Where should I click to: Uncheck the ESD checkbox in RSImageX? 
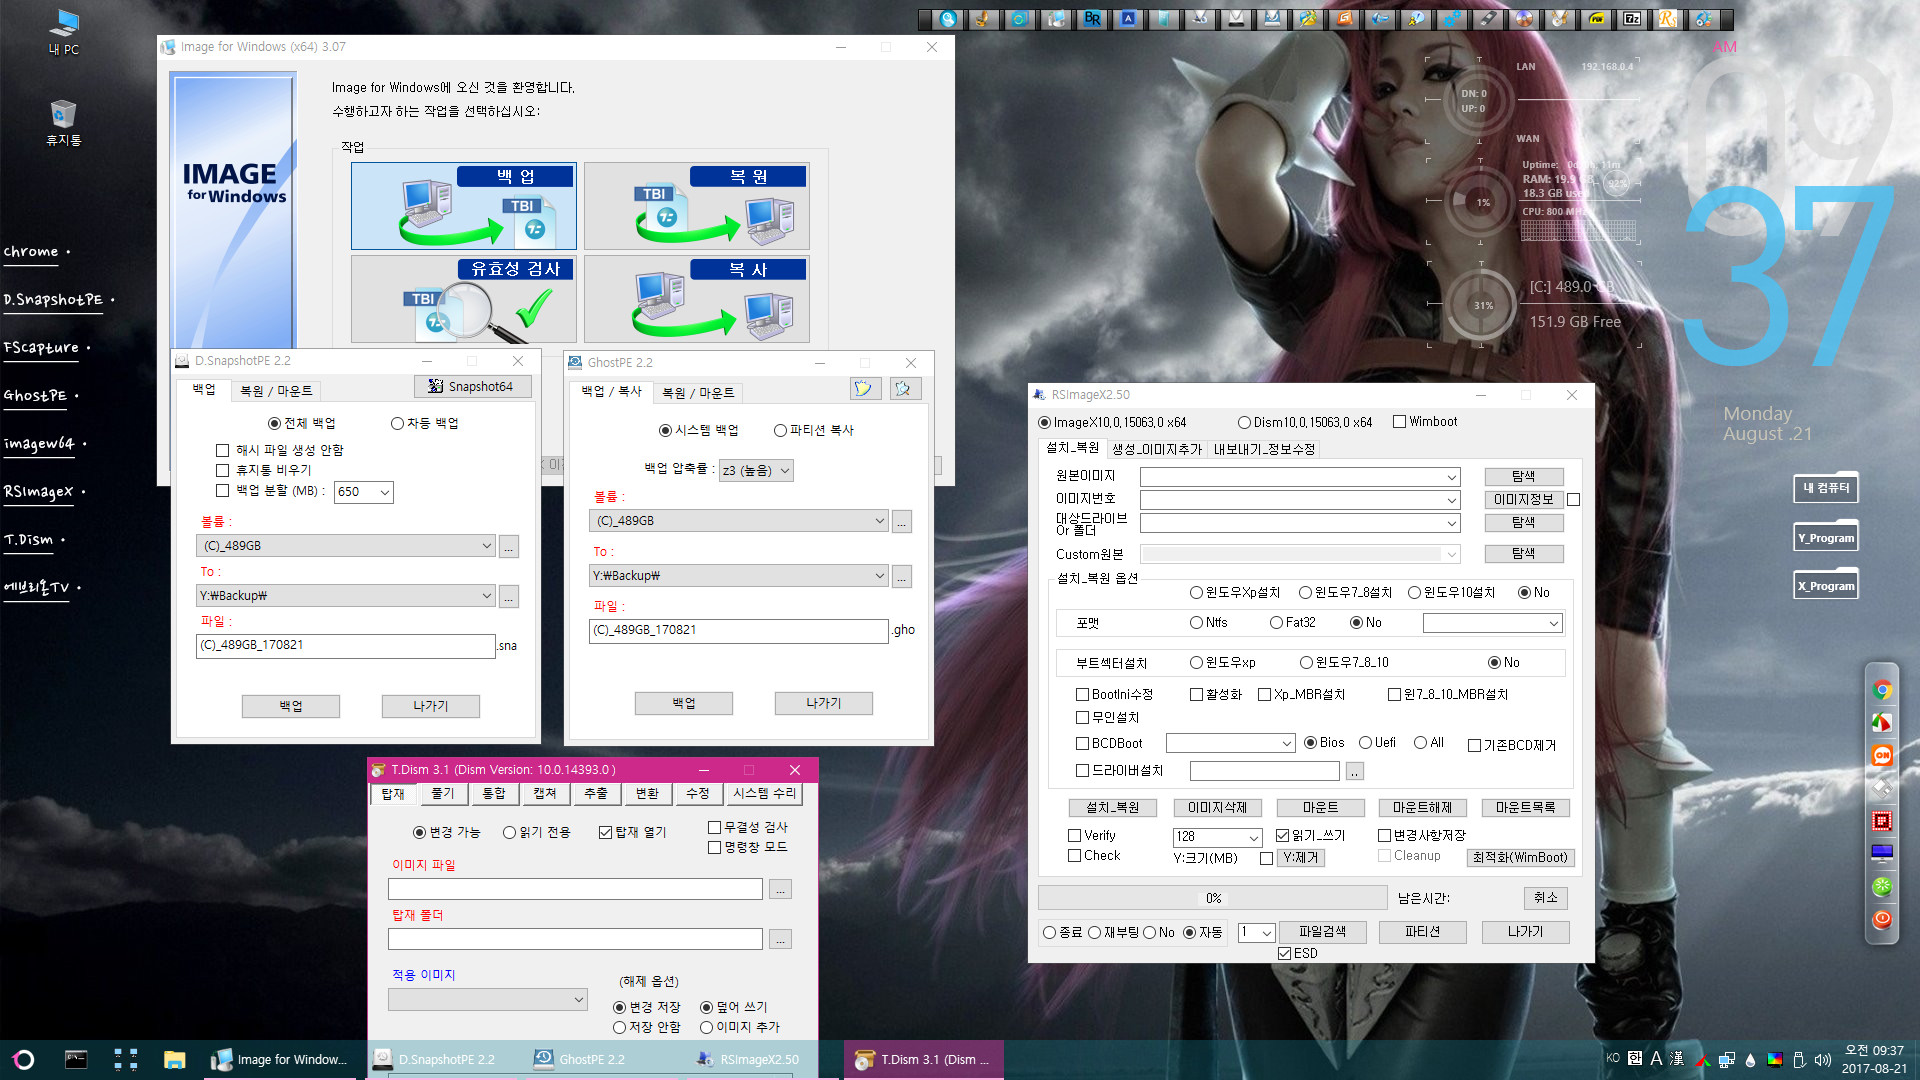pyautogui.click(x=1285, y=953)
